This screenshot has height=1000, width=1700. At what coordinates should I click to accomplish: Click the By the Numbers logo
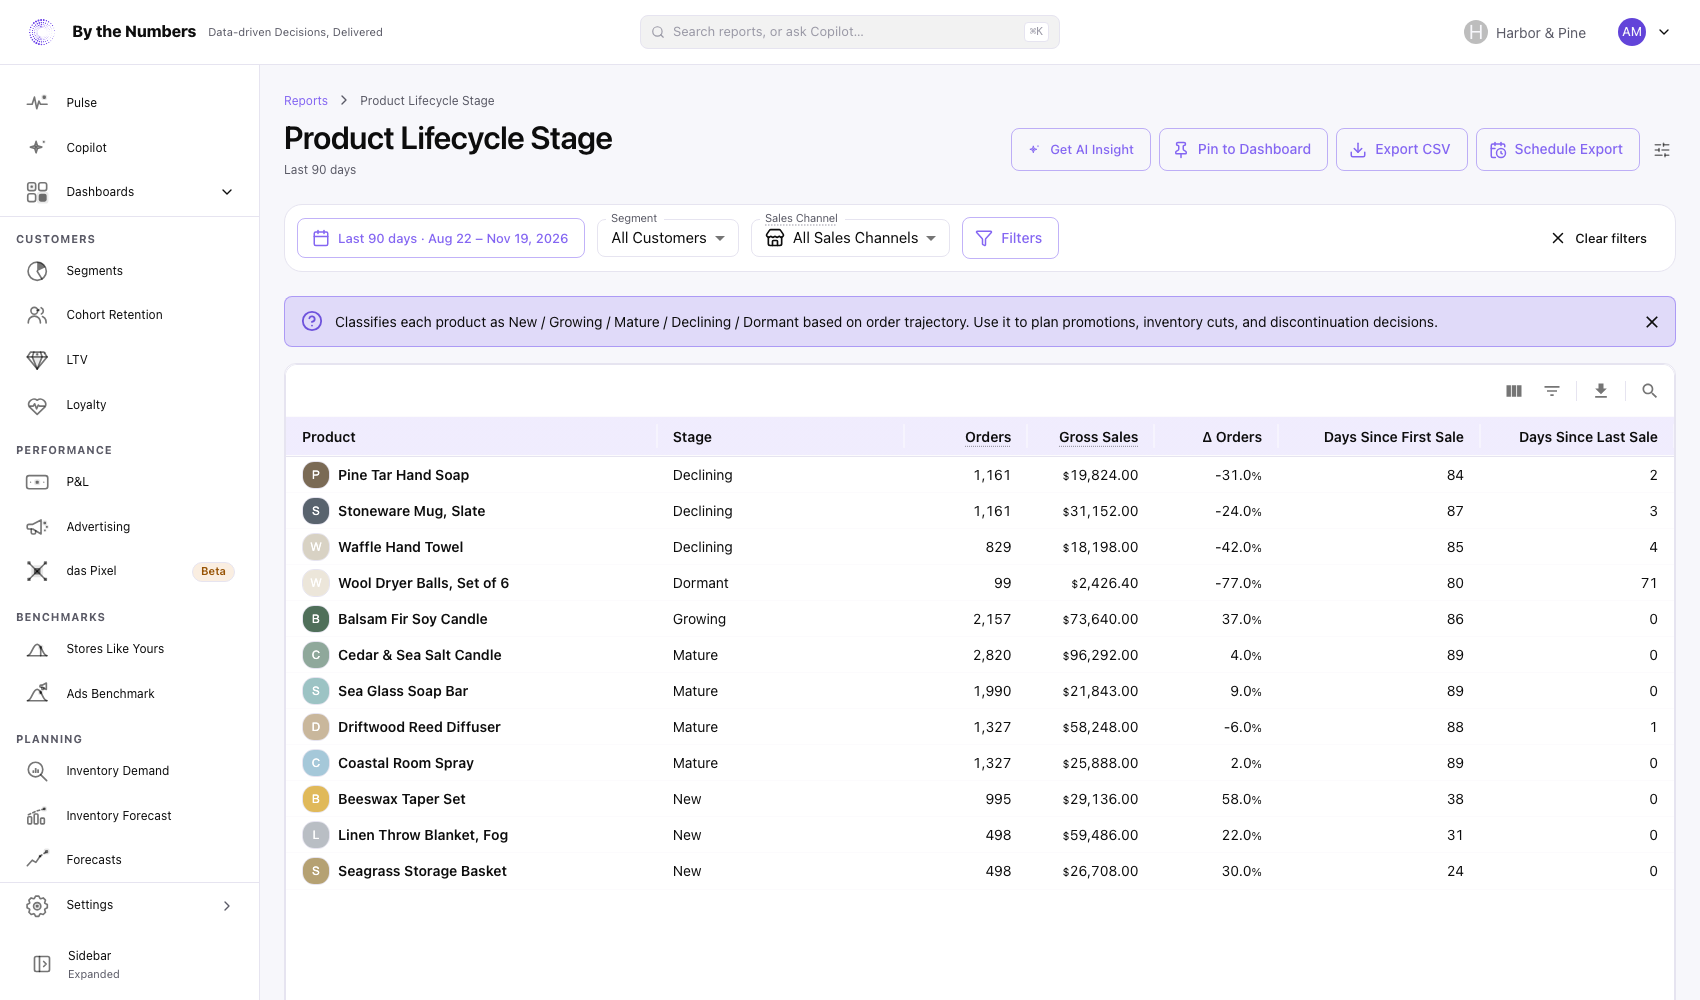click(42, 32)
